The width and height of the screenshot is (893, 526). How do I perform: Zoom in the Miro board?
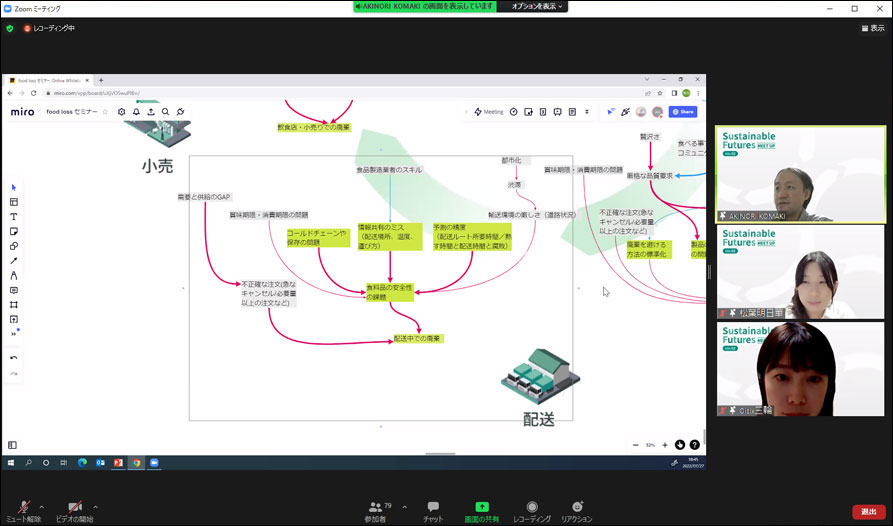pyautogui.click(x=665, y=445)
